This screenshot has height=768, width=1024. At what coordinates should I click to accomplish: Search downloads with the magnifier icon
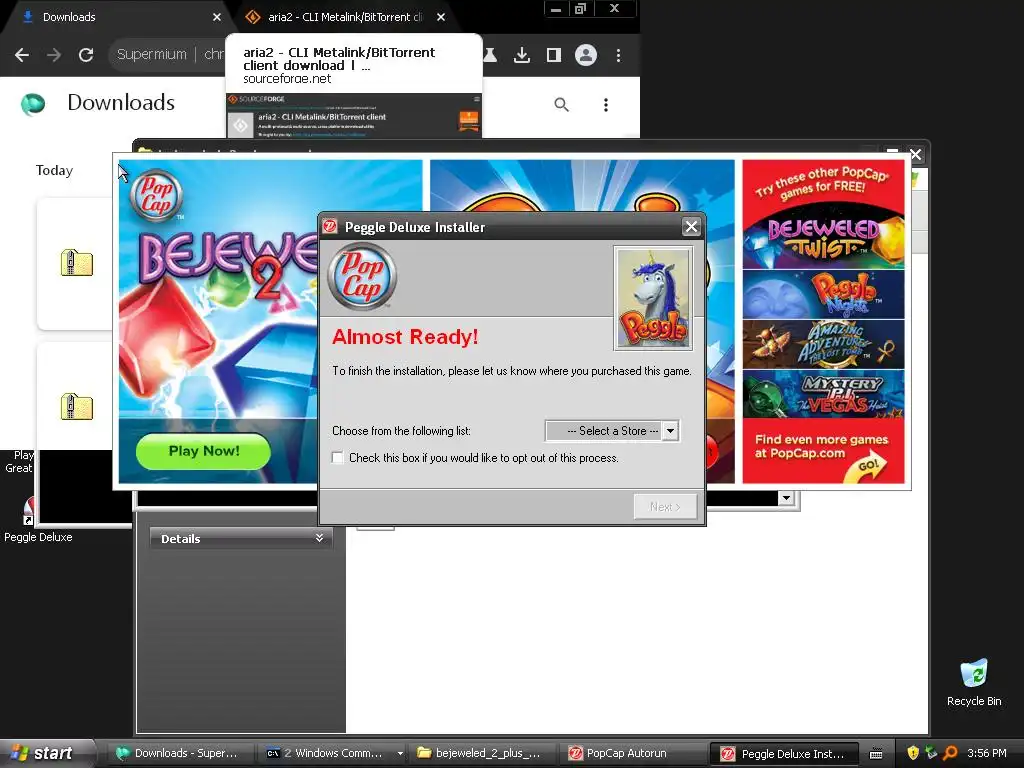coord(561,104)
